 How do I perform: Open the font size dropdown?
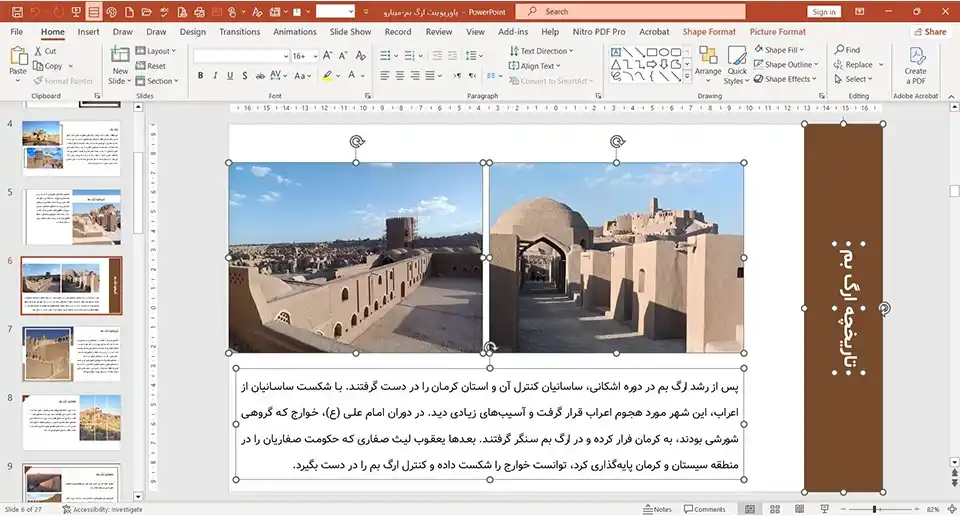[x=315, y=56]
